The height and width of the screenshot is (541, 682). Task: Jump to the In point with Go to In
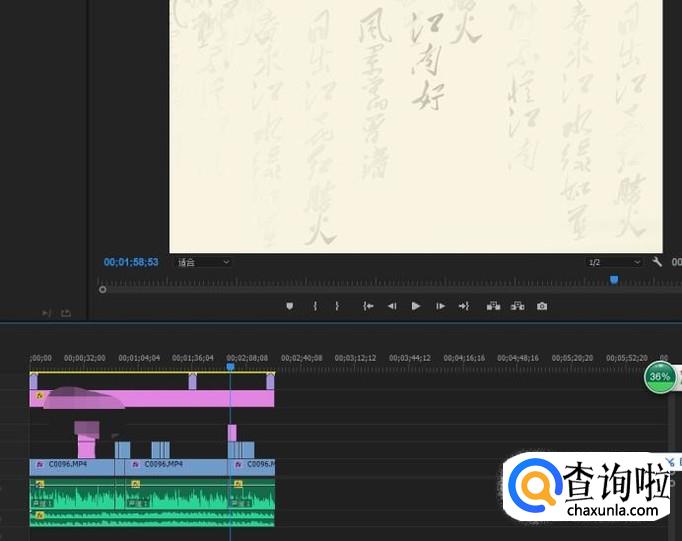(368, 306)
